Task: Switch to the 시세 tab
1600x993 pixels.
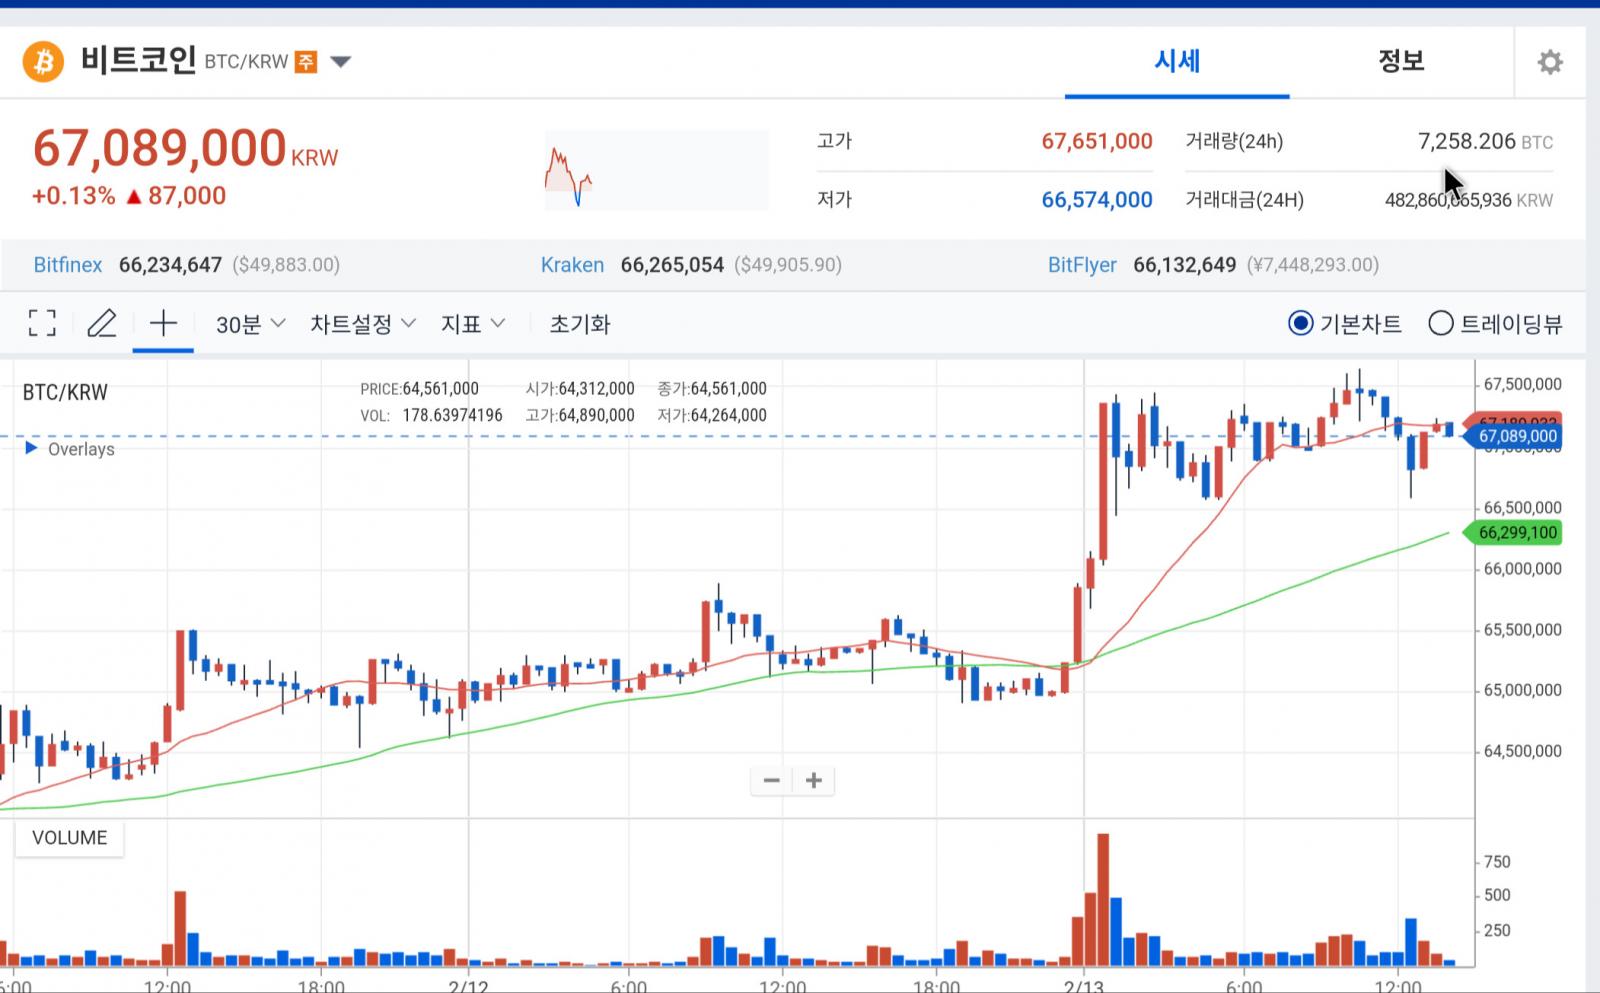Action: 1176,62
